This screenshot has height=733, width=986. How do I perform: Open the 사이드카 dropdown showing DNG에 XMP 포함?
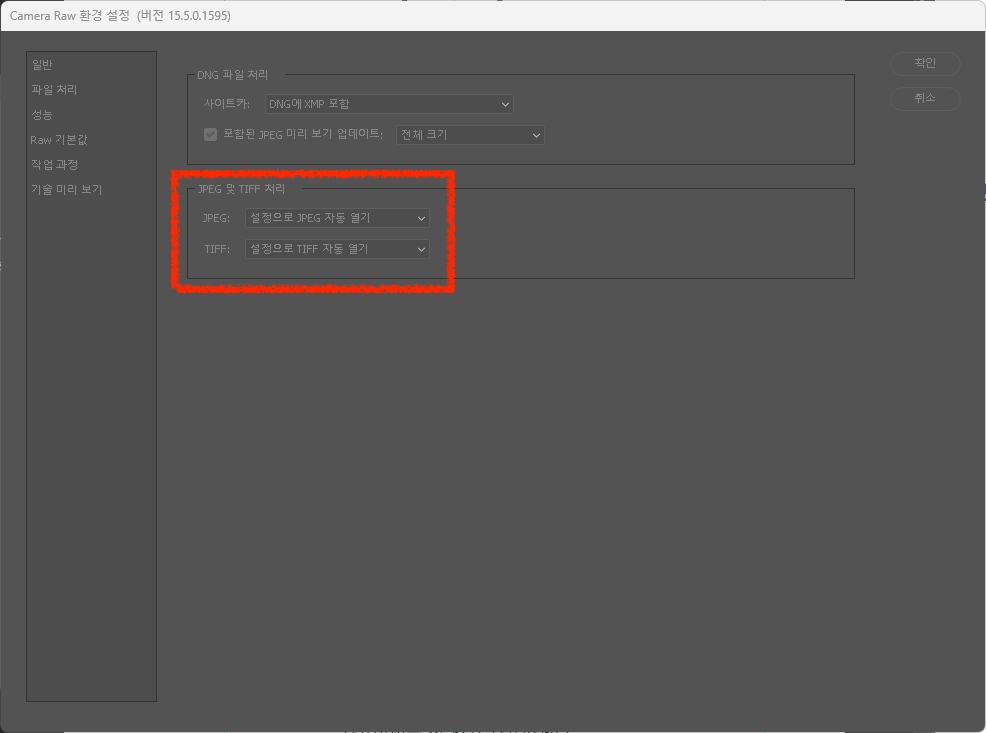[x=389, y=104]
